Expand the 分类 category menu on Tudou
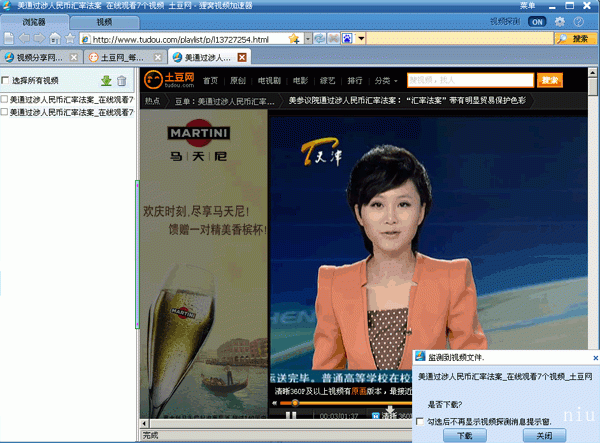600x443 pixels. 386,81
